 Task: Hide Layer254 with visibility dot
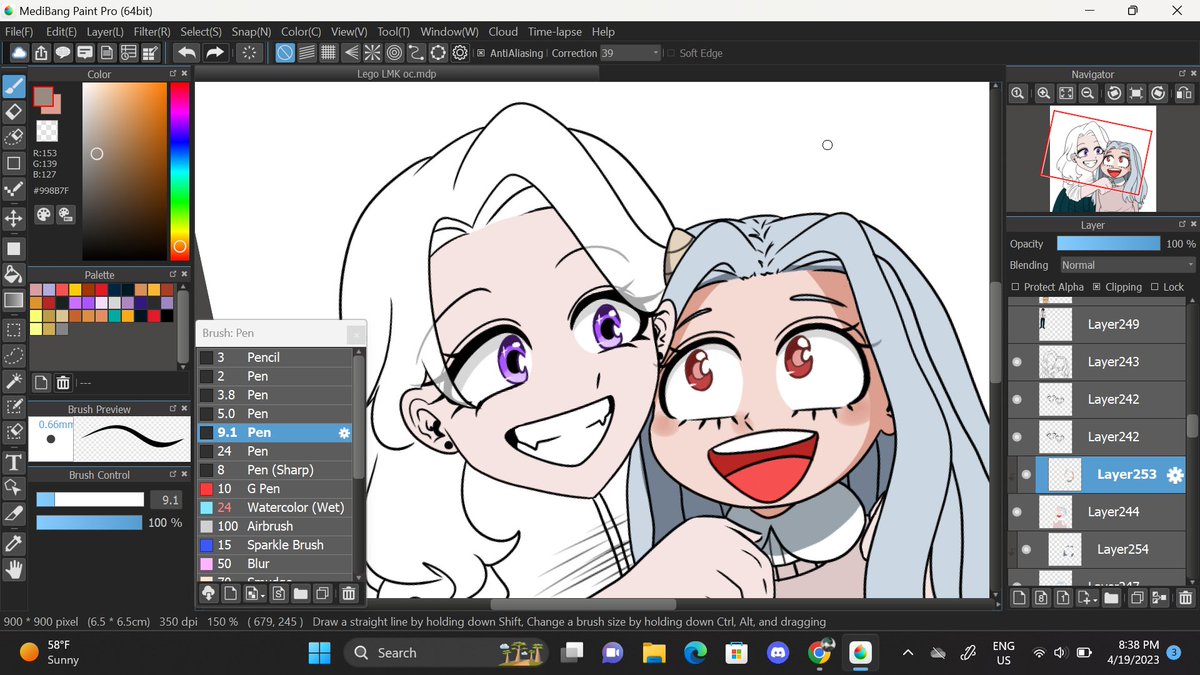(1026, 549)
